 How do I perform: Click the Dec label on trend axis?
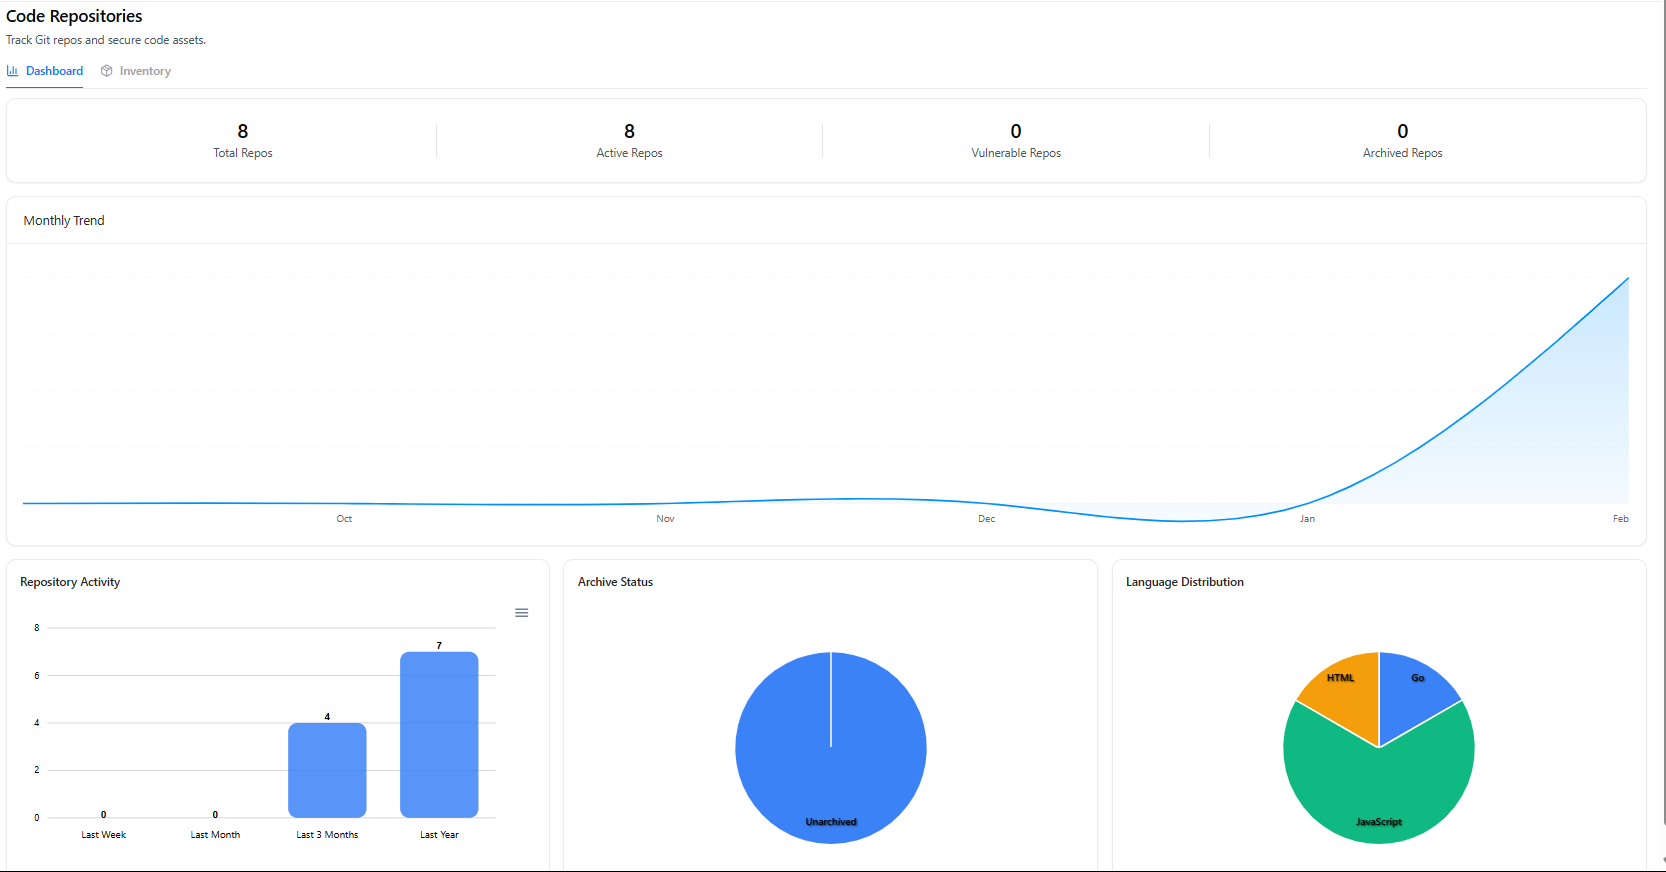click(986, 519)
